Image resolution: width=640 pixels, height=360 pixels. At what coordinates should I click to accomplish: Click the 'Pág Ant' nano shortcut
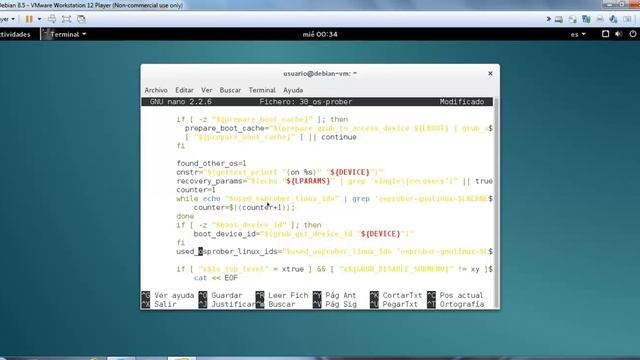(x=335, y=295)
